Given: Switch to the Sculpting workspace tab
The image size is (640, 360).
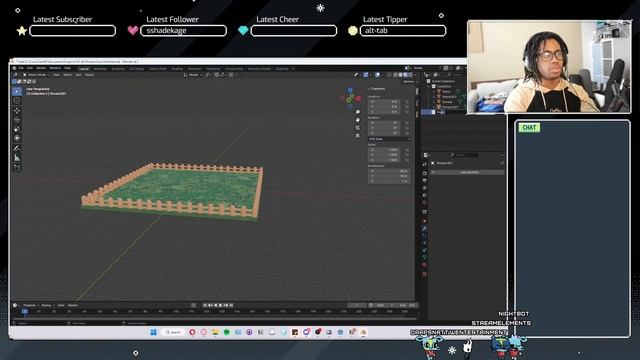Looking at the screenshot, I should click(x=118, y=69).
